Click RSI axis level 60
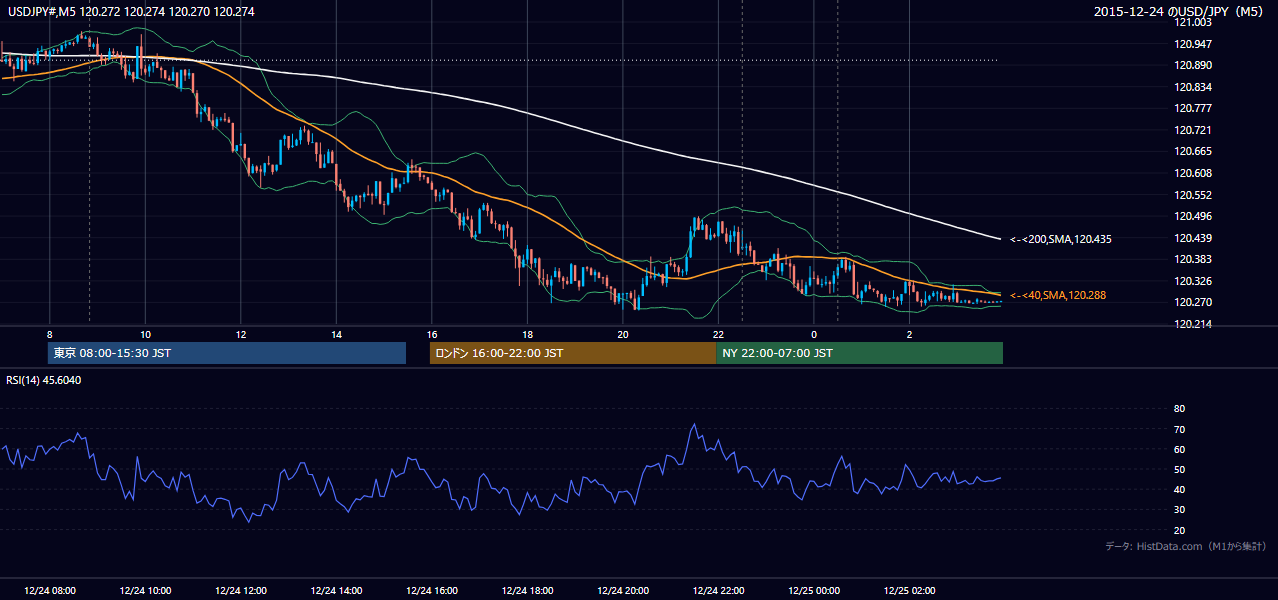This screenshot has height=600, width=1278. coord(1179,449)
